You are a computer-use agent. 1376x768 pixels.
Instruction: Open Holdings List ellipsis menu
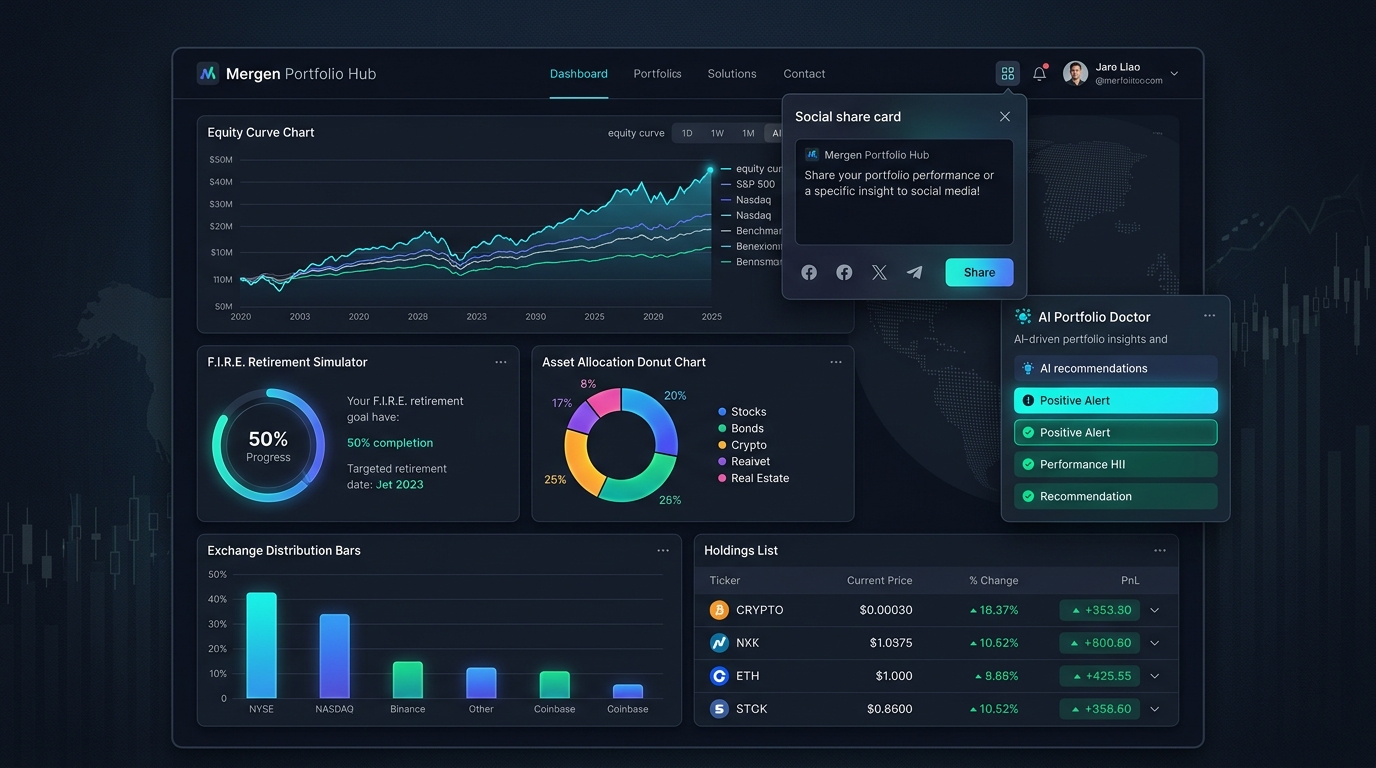click(1160, 550)
